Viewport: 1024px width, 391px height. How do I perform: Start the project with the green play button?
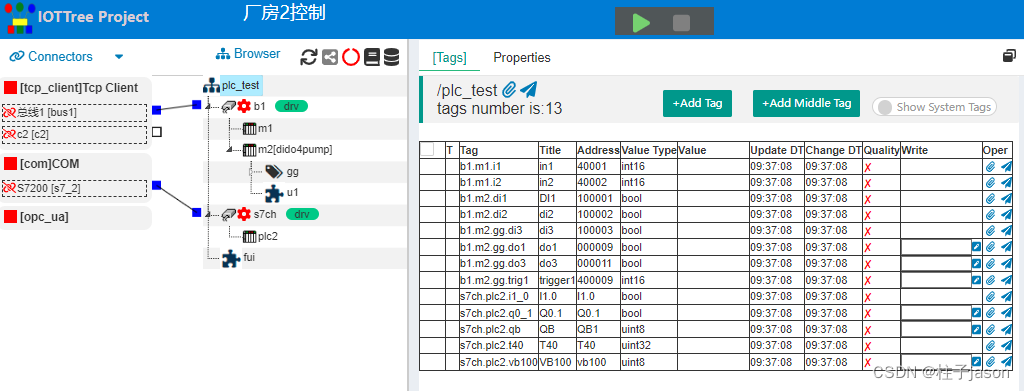[641, 23]
